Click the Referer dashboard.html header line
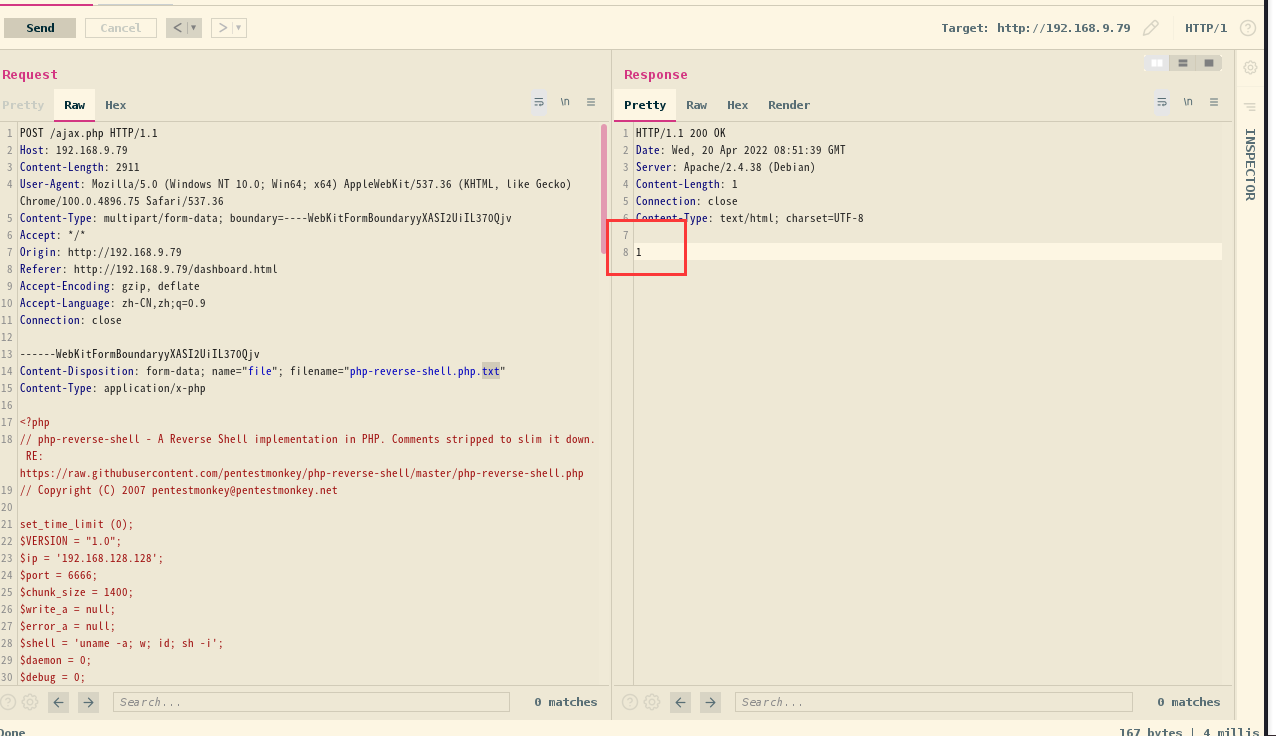 [x=149, y=269]
